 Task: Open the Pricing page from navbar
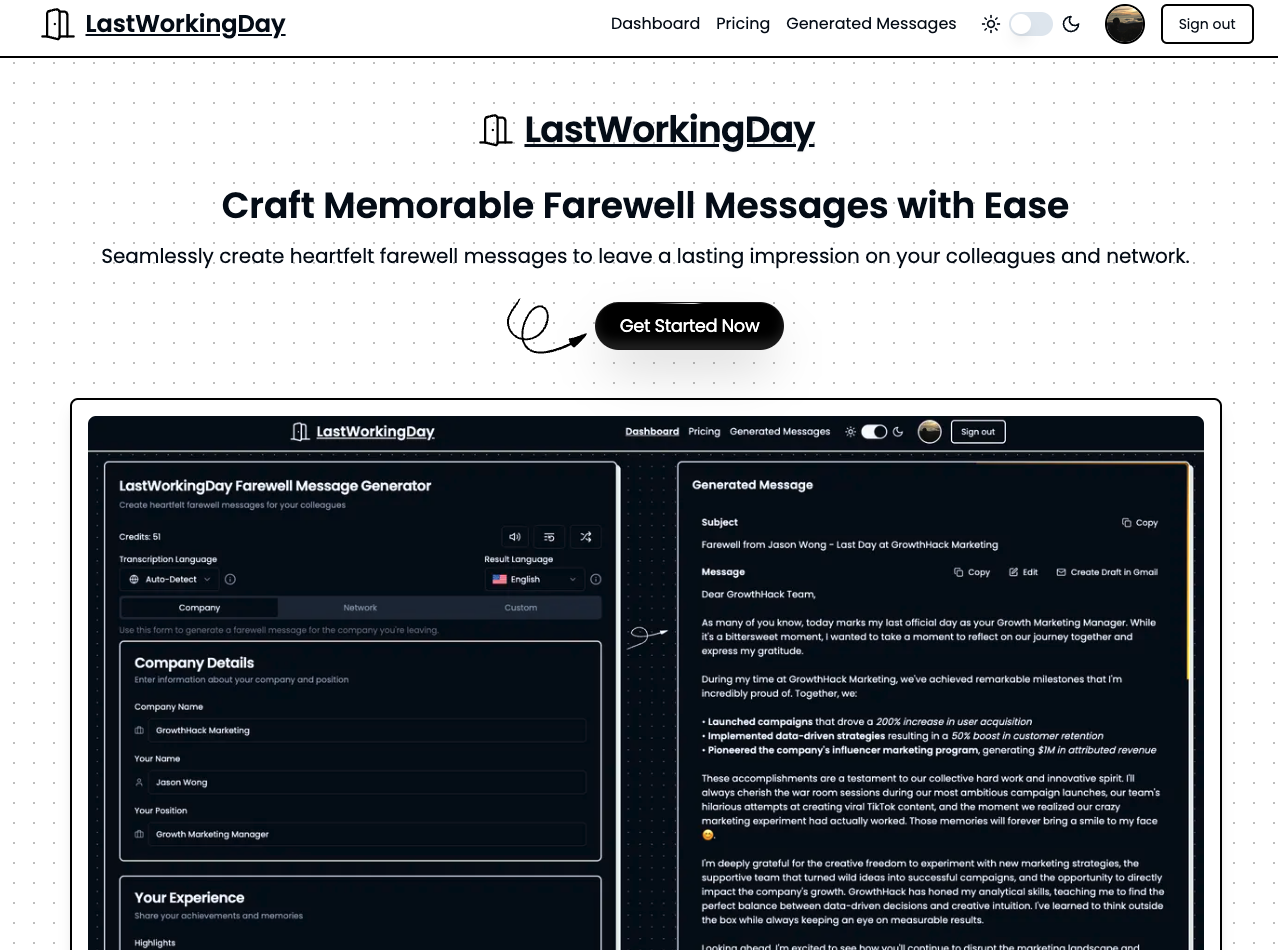pos(743,24)
